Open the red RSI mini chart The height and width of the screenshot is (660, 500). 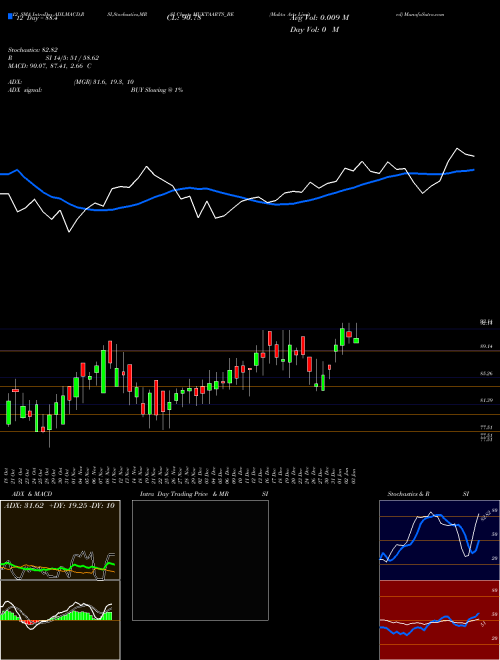439,620
